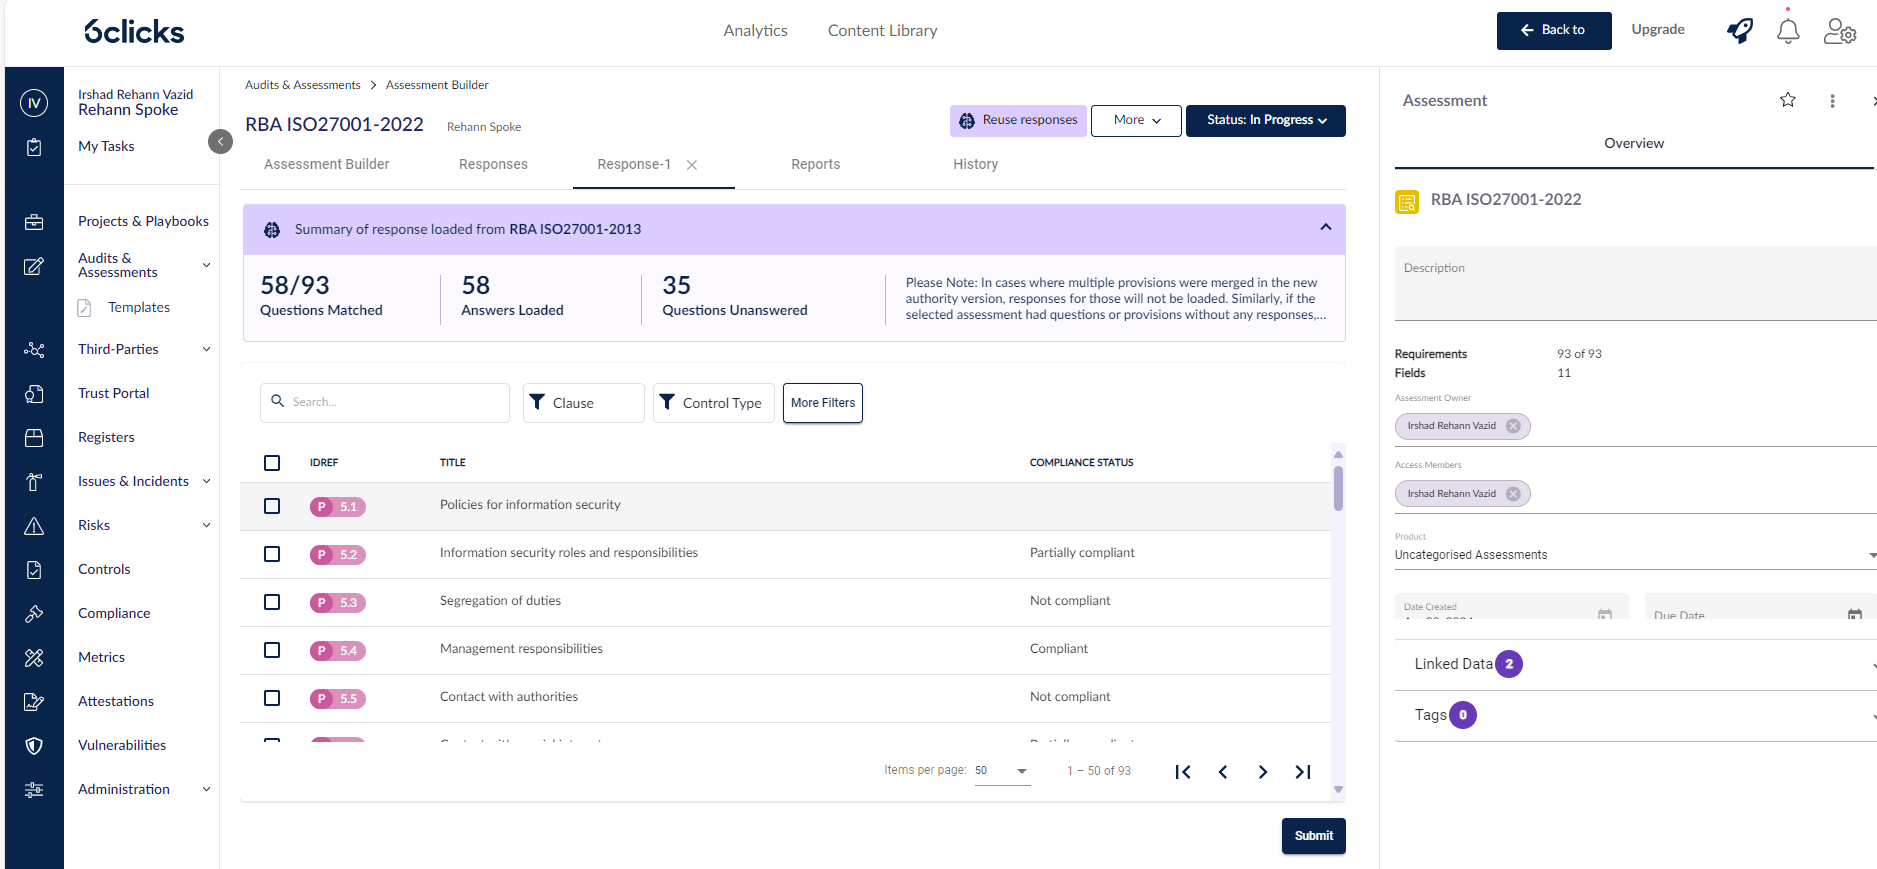The width and height of the screenshot is (1877, 869).
Task: Click the Reuse responses button
Action: click(1018, 120)
